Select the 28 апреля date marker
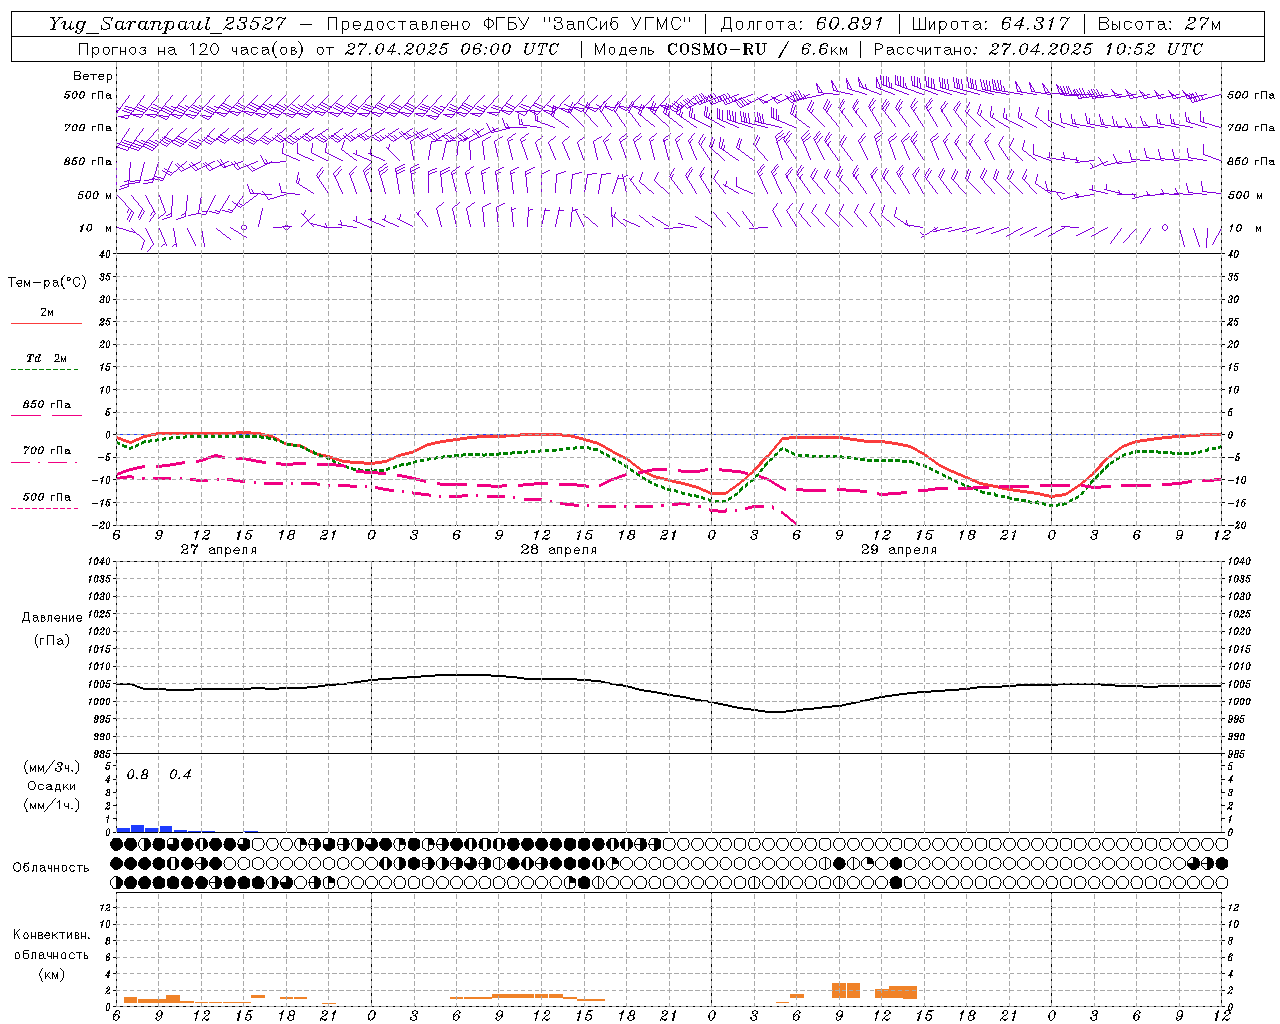 coord(558,550)
